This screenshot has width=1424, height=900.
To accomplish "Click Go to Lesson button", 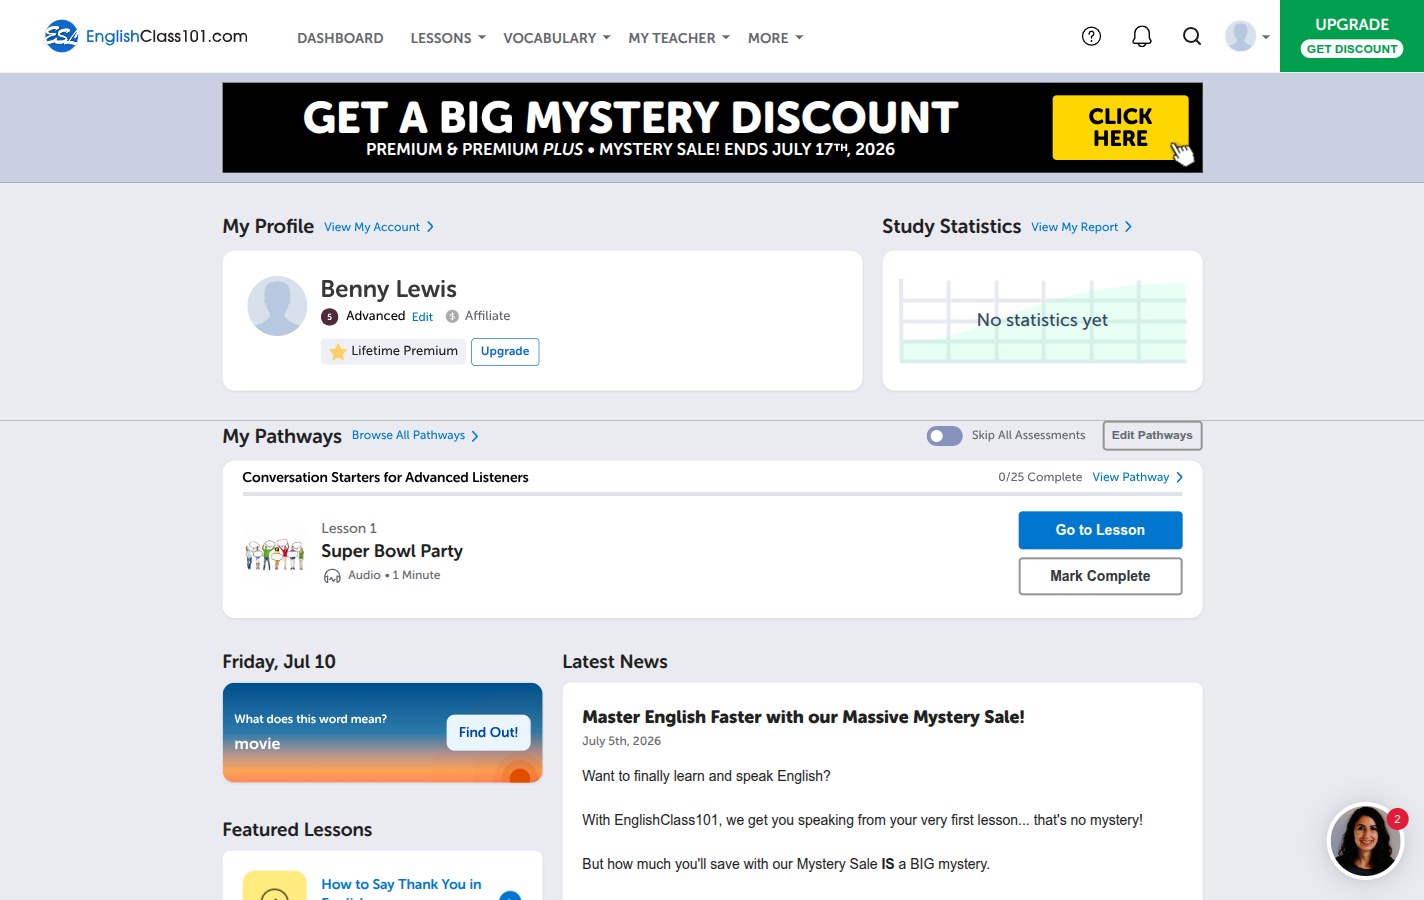I will [1100, 530].
